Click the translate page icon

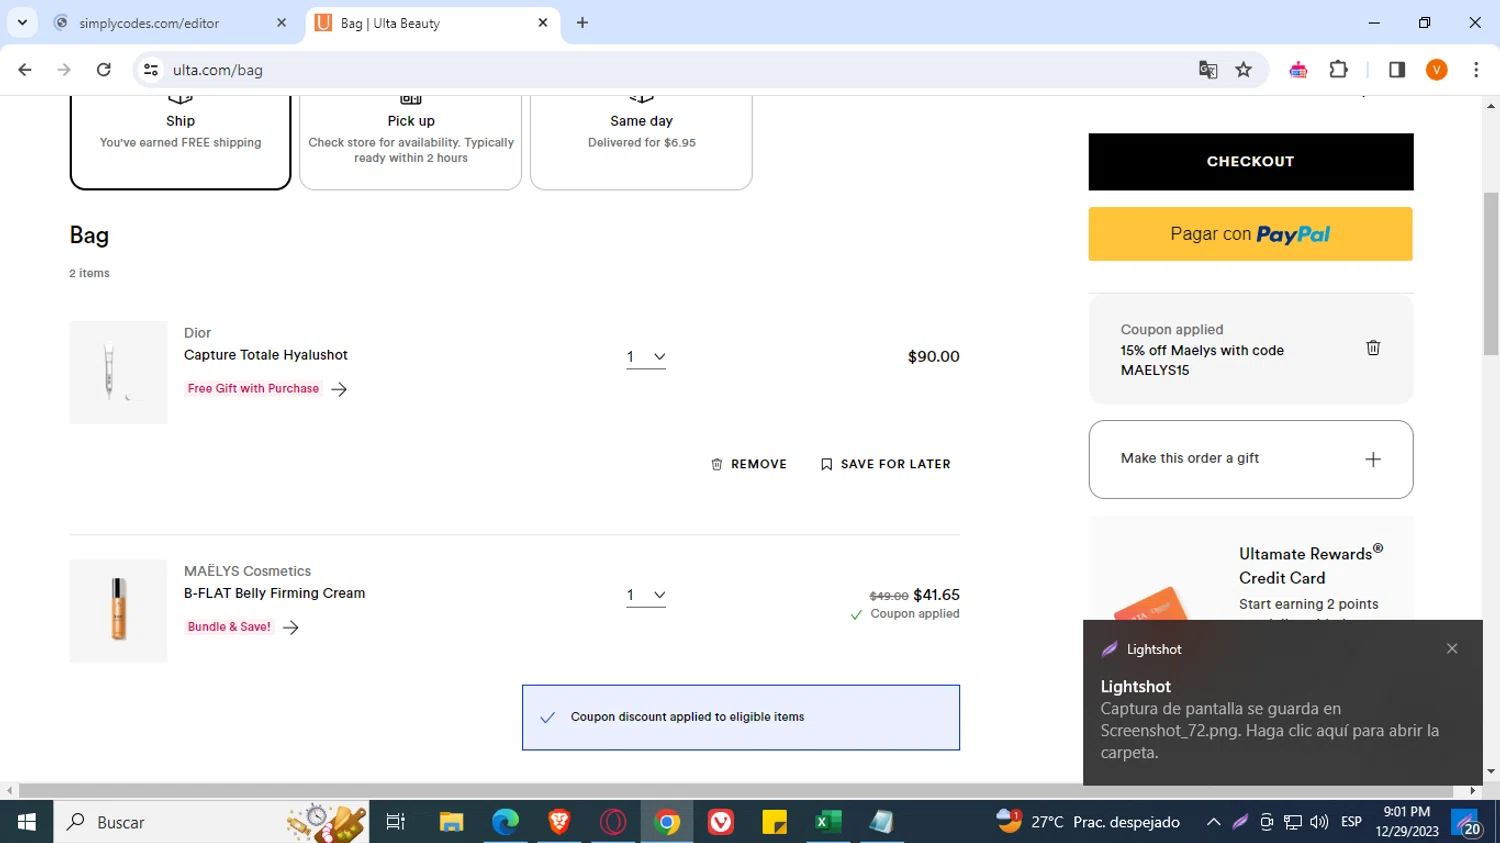point(1208,70)
